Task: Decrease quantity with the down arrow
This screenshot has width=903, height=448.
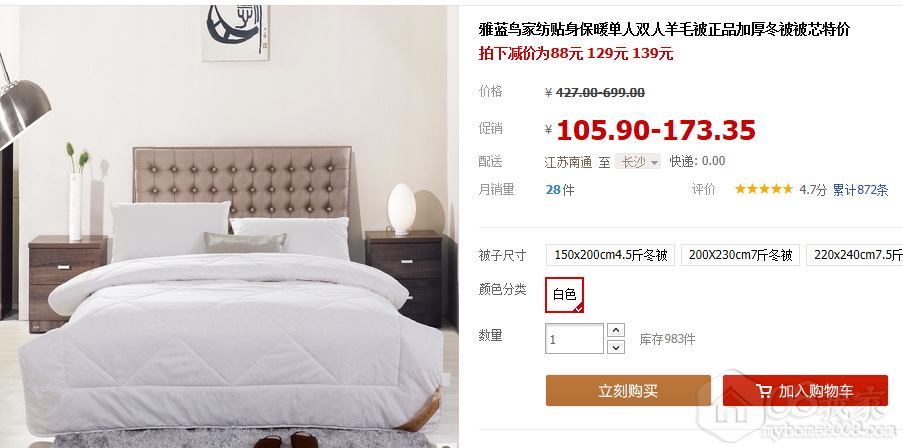Action: [x=616, y=347]
